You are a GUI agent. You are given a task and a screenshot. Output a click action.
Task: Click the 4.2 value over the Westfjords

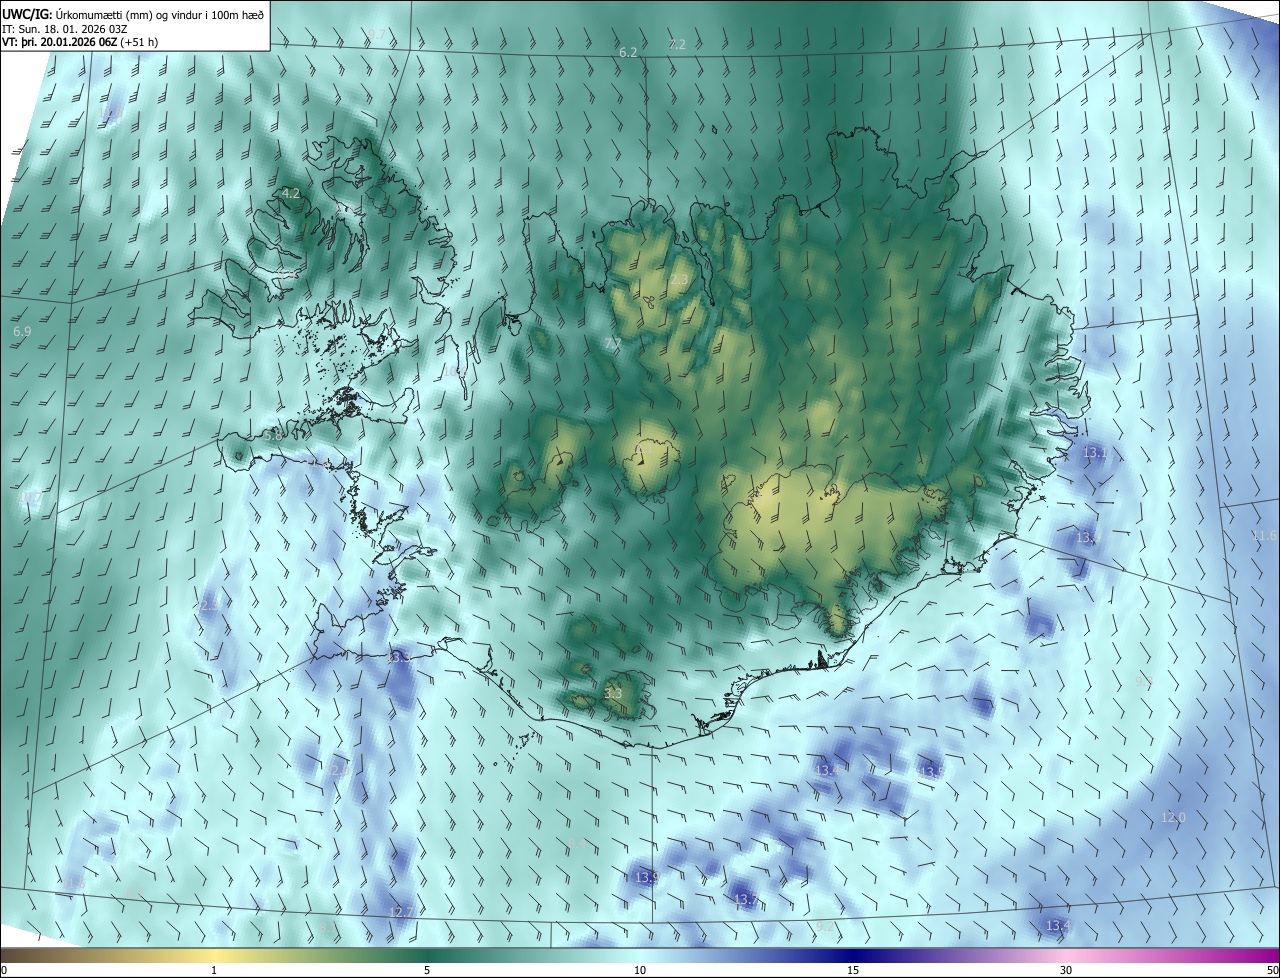click(x=291, y=193)
